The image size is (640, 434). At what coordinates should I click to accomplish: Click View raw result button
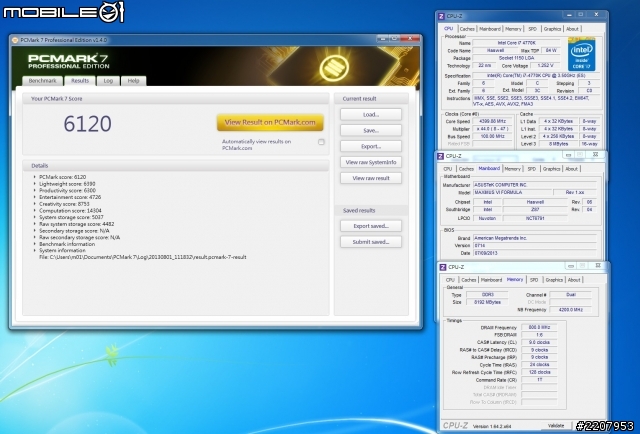(x=371, y=178)
